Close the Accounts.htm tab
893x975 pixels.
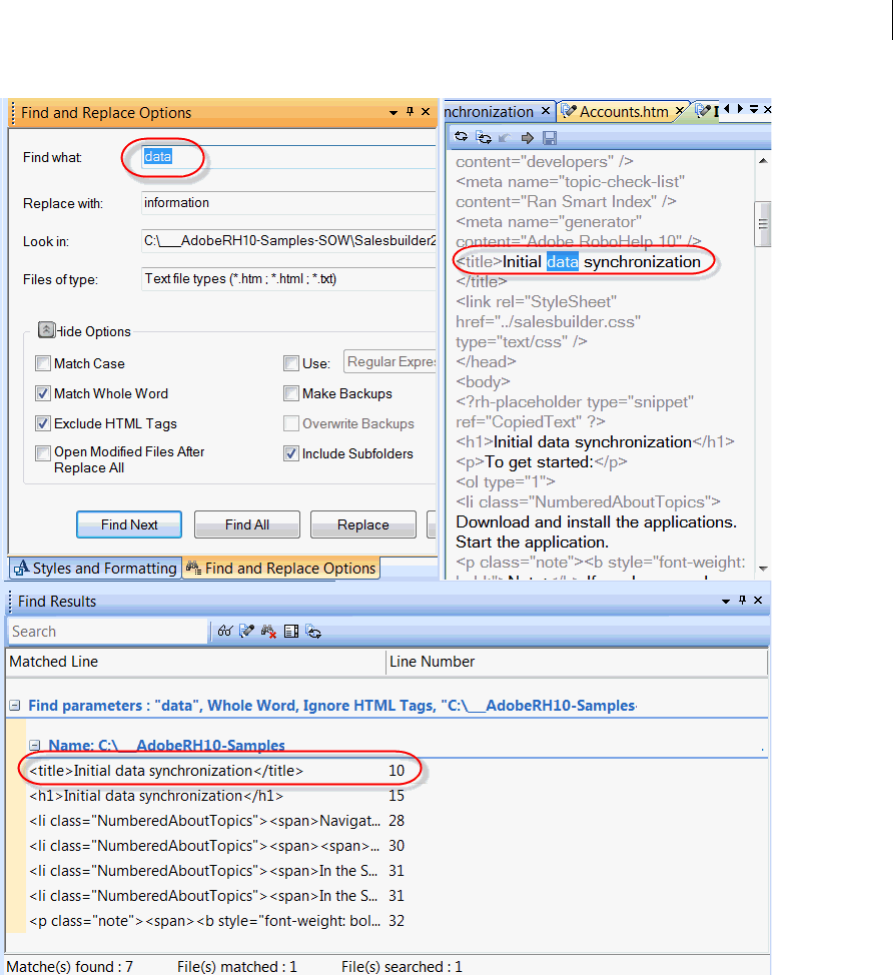pos(680,111)
